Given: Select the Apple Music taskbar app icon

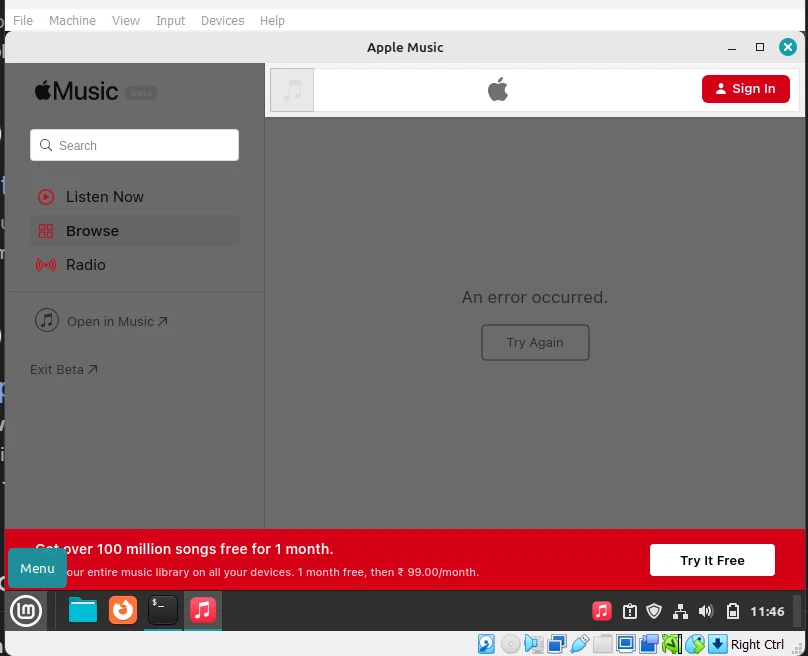Looking at the screenshot, I should (x=203, y=610).
